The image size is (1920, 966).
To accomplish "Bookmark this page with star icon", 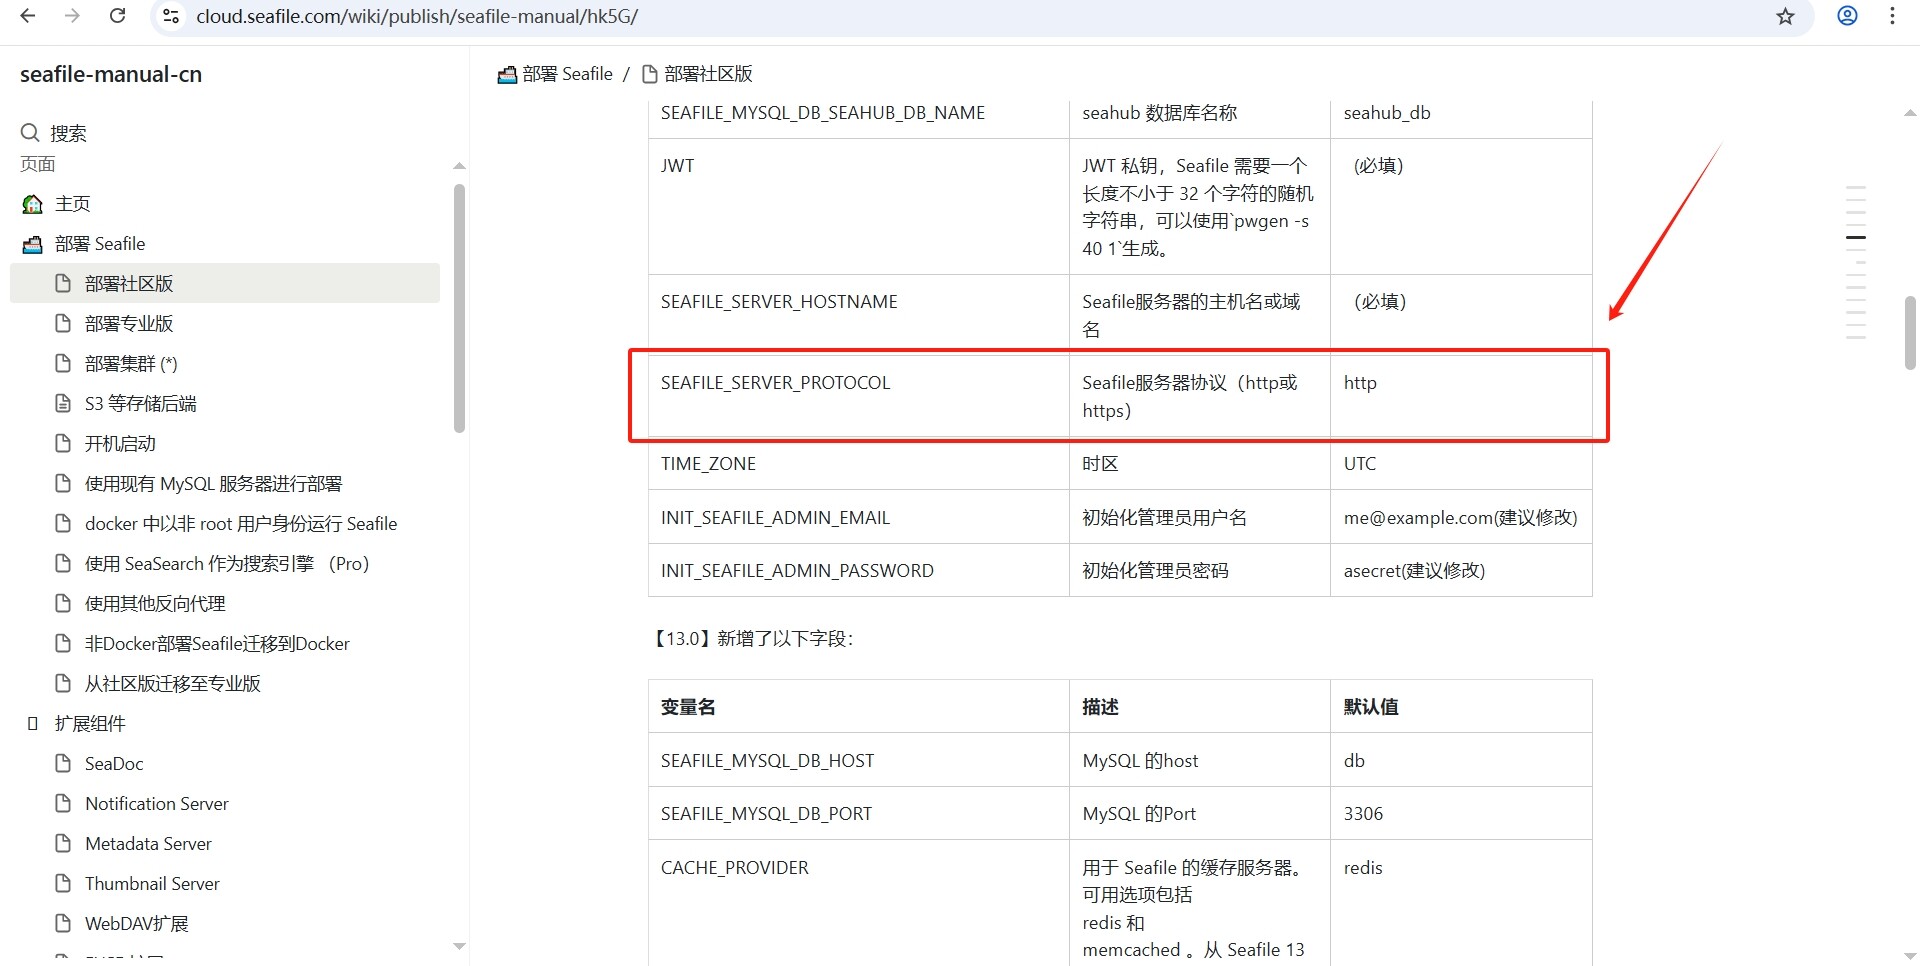I will click(1785, 16).
